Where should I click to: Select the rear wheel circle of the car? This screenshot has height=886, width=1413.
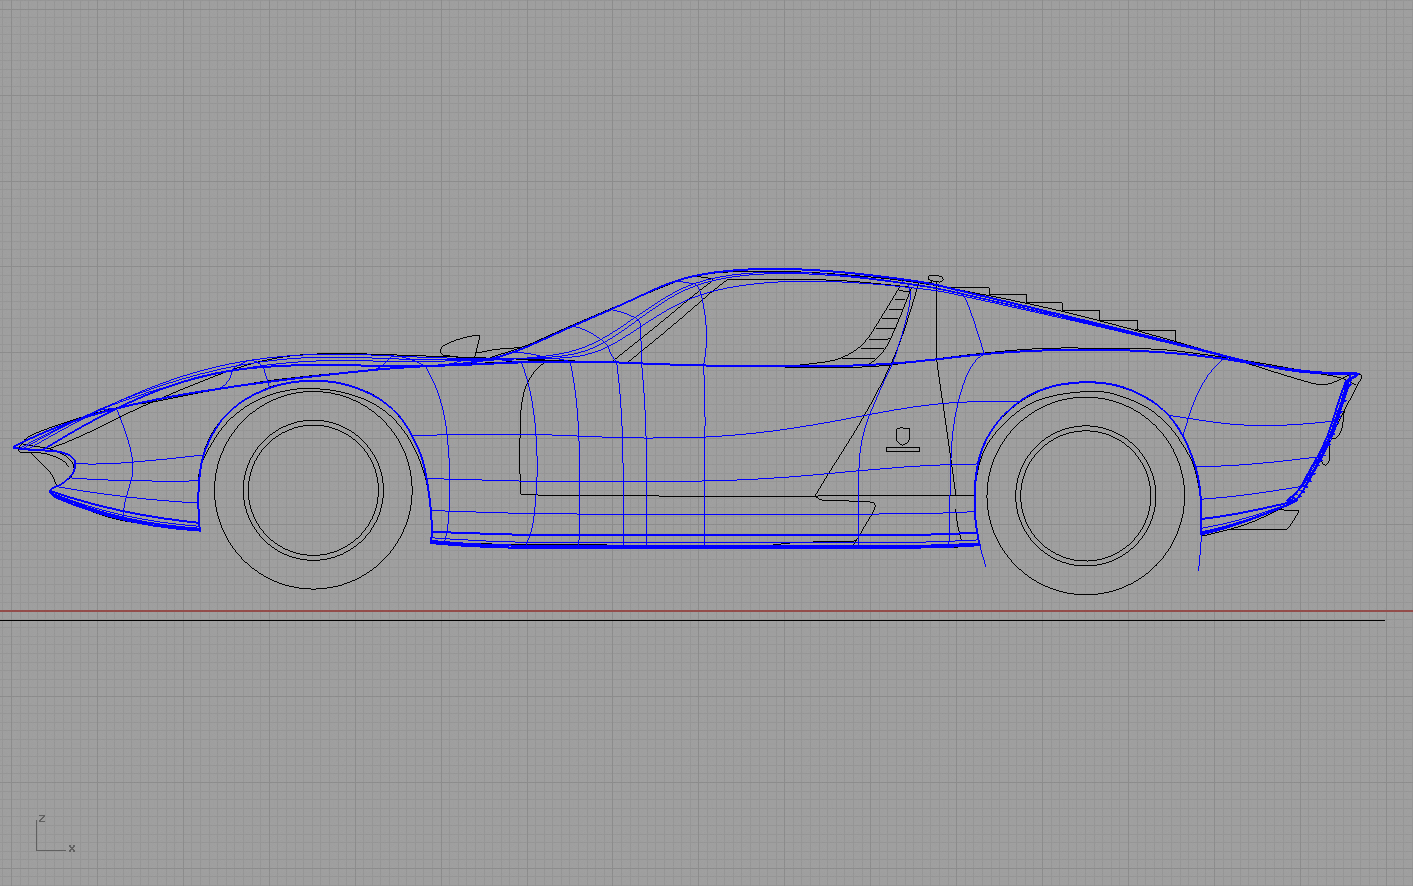[x=1086, y=495]
